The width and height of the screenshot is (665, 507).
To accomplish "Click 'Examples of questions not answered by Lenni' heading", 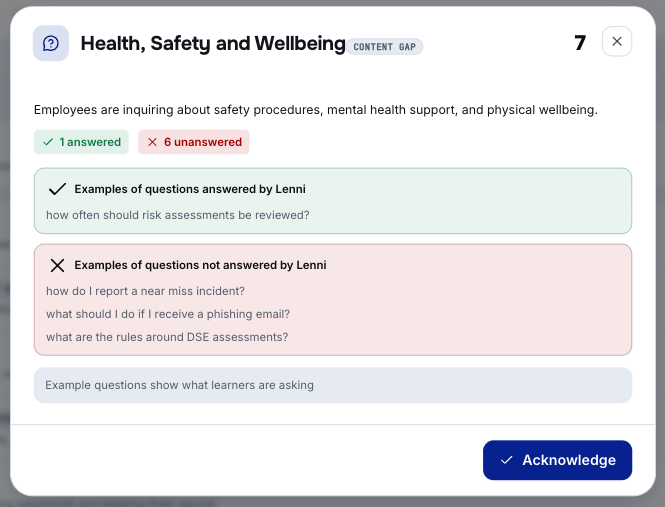I will click(201, 265).
